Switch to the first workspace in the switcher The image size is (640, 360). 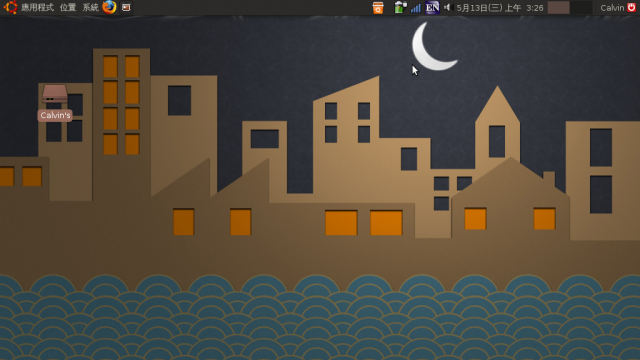coord(558,7)
